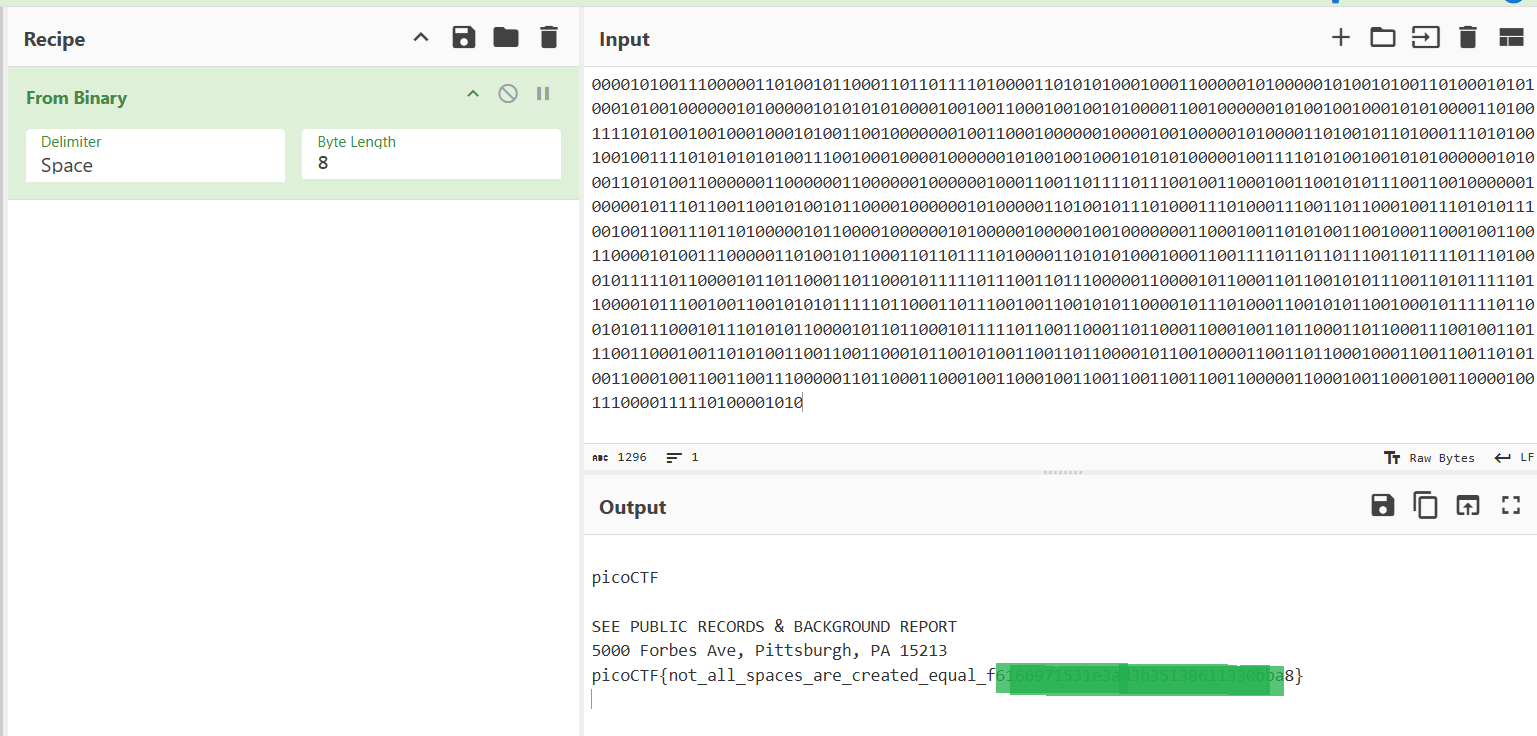Change Raw Bytes input encoding

pyautogui.click(x=1429, y=458)
